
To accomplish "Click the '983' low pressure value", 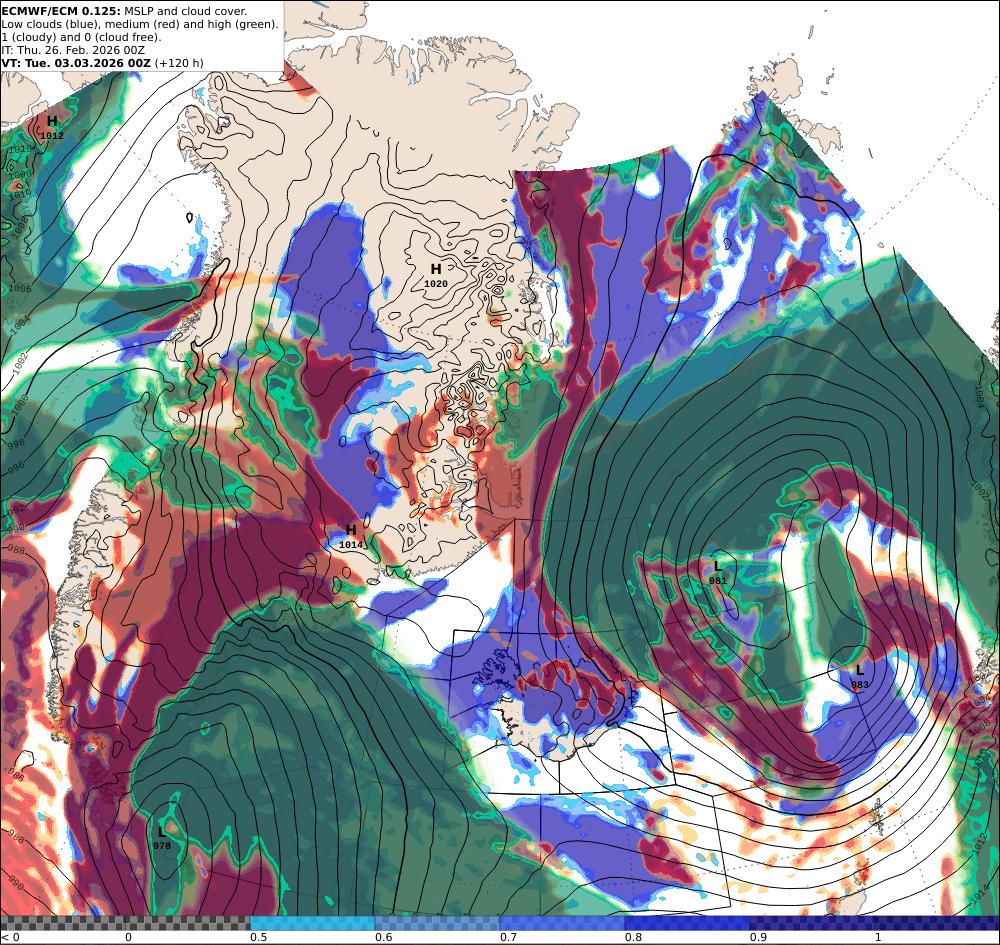I will pyautogui.click(x=860, y=685).
